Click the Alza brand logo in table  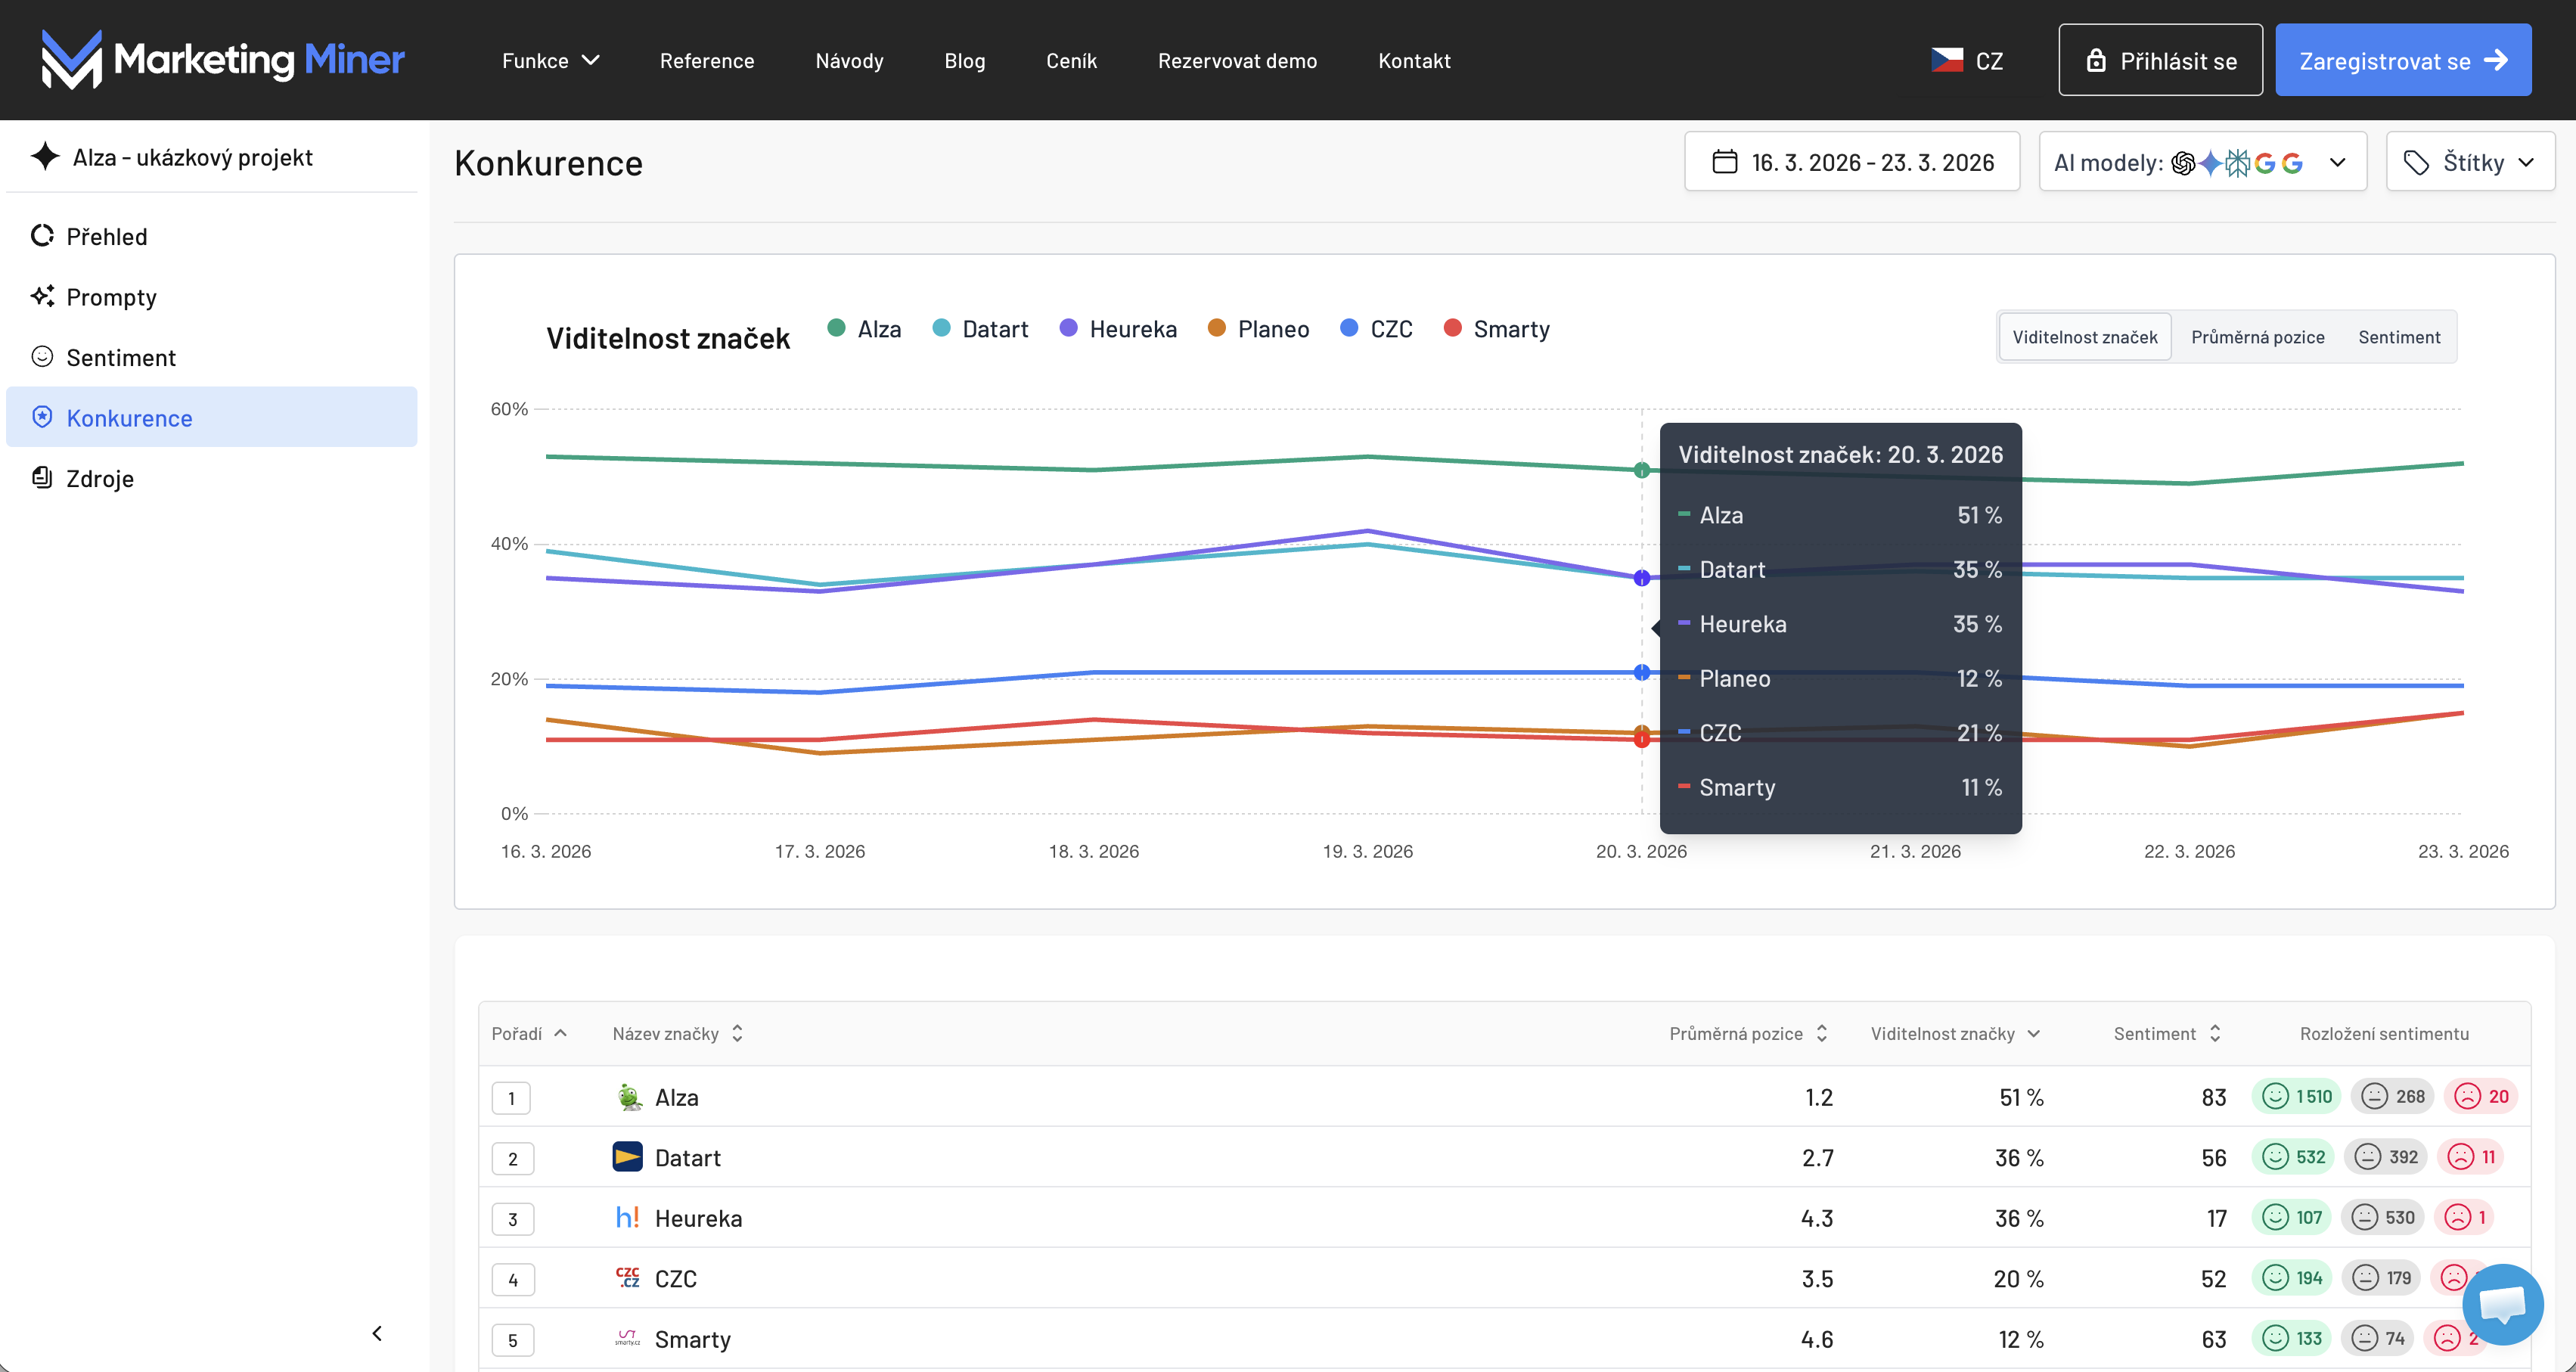628,1097
